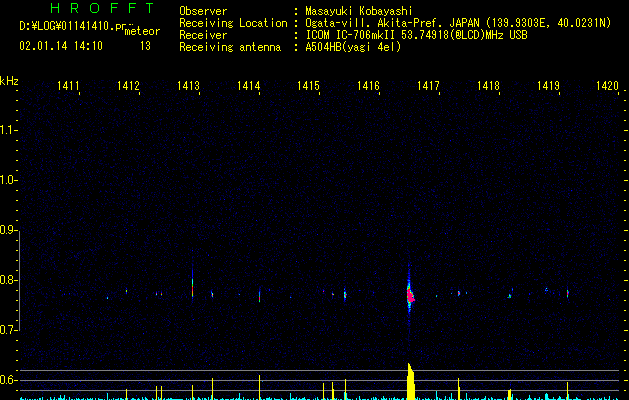
Task: Select the A504HB(yagi 4el) antenna text
Action: 353,47
